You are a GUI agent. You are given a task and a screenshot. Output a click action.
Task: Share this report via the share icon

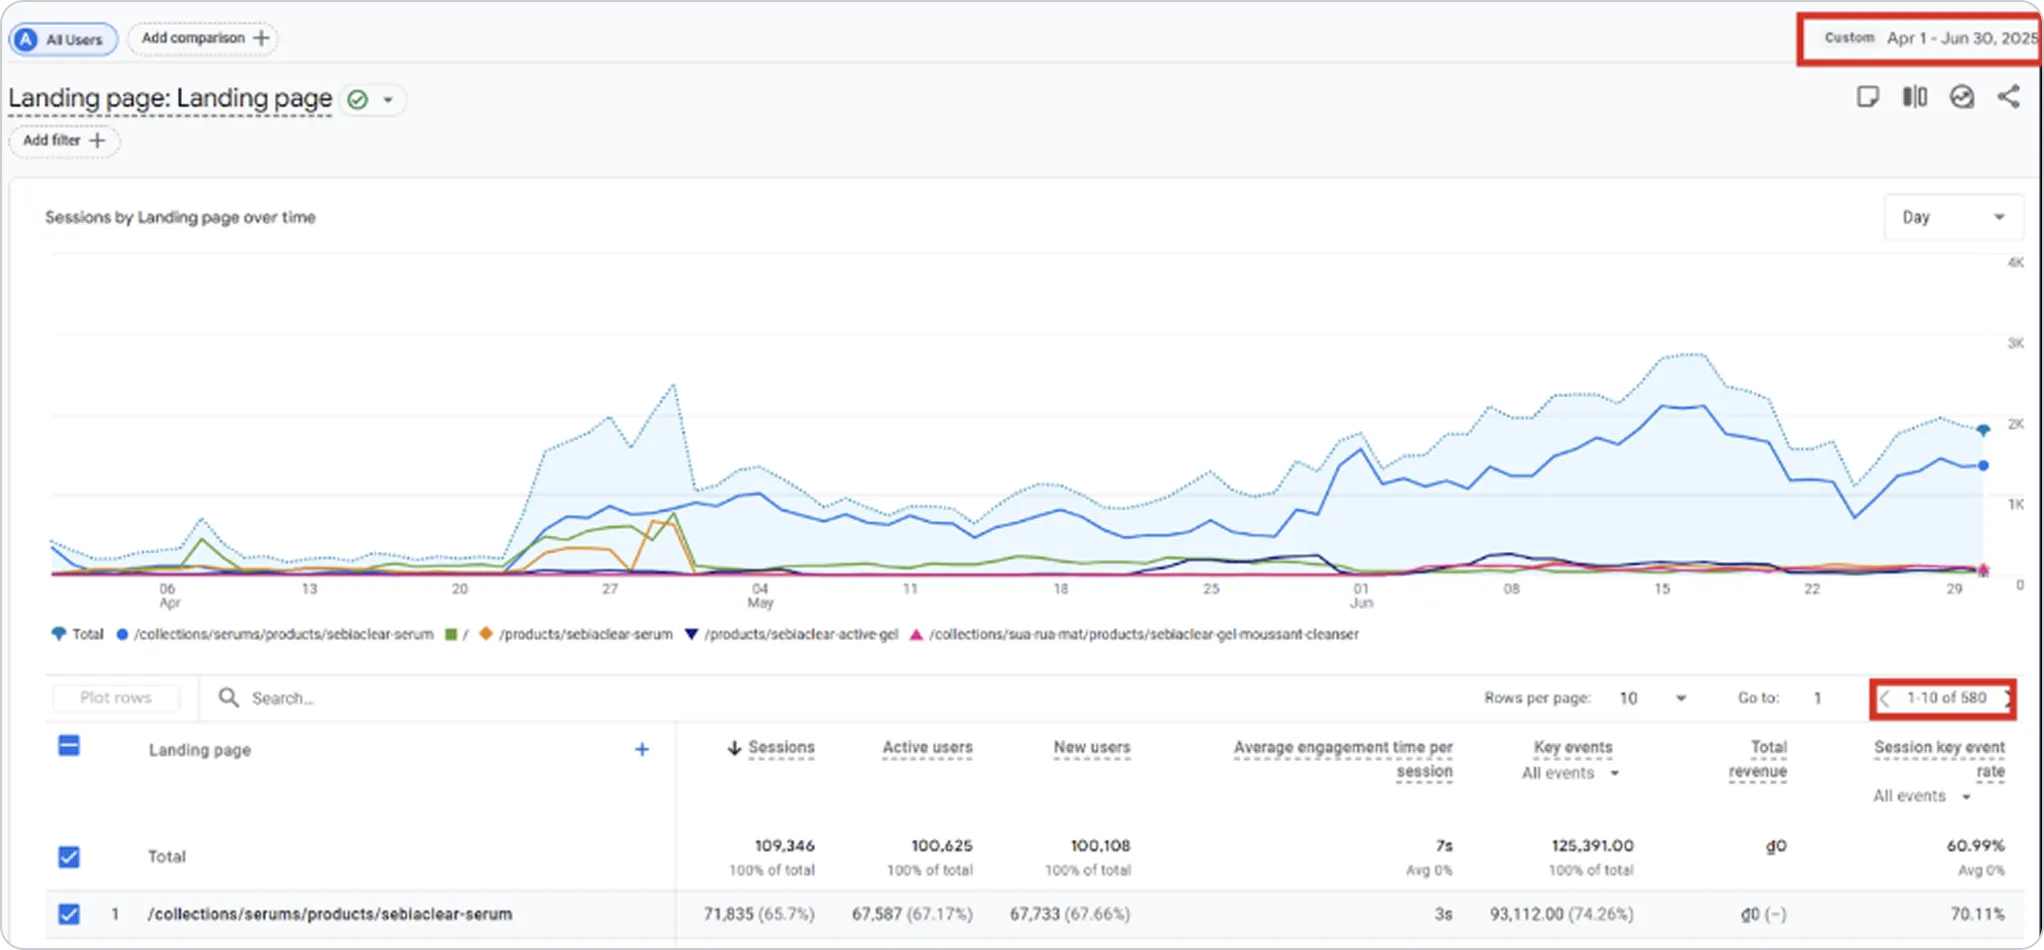(2010, 97)
